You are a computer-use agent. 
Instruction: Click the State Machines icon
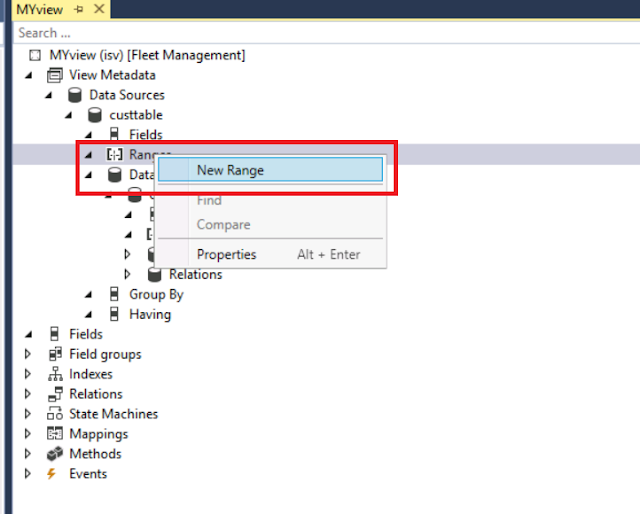[x=55, y=414]
